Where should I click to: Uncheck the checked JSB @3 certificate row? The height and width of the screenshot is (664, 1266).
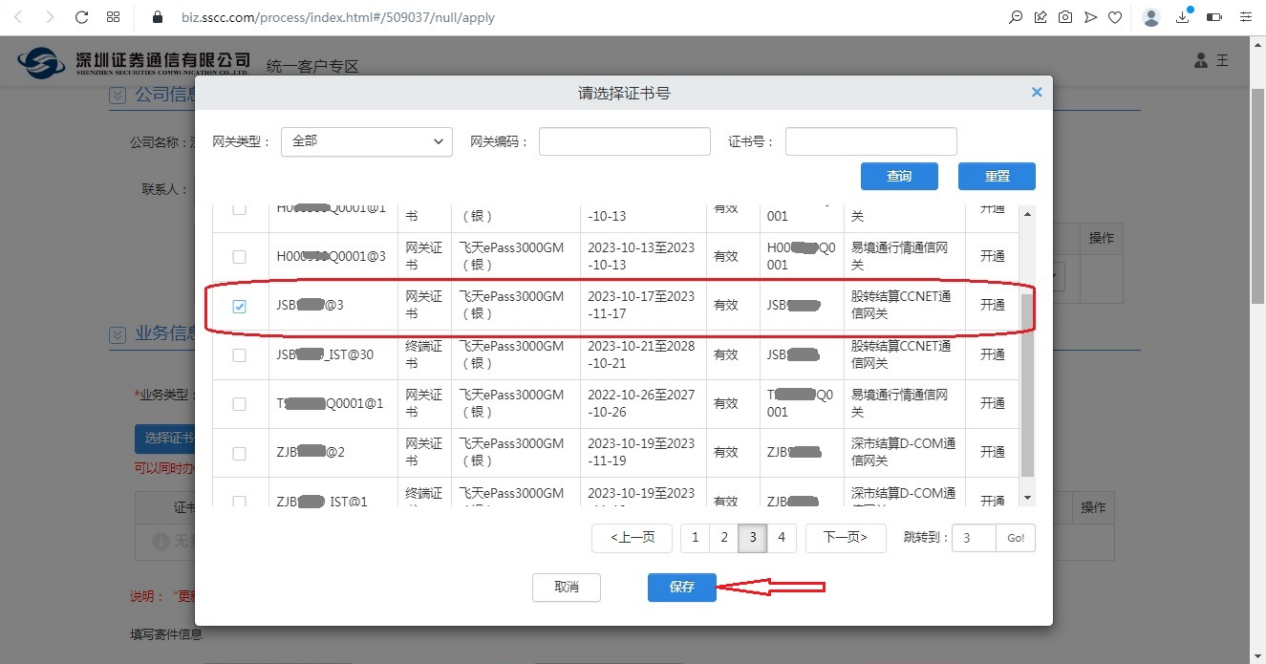(x=239, y=306)
